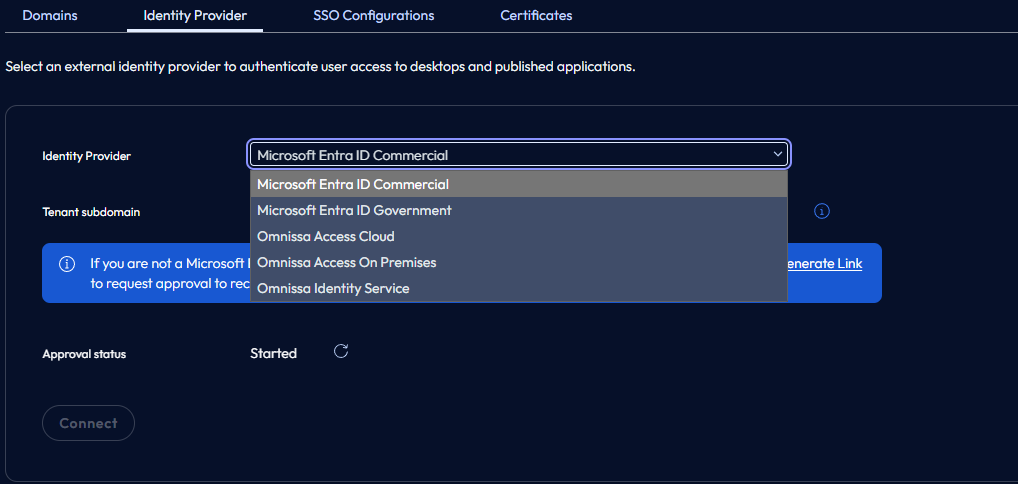Go to the Certificates tab
The height and width of the screenshot is (484, 1018).
(536, 15)
